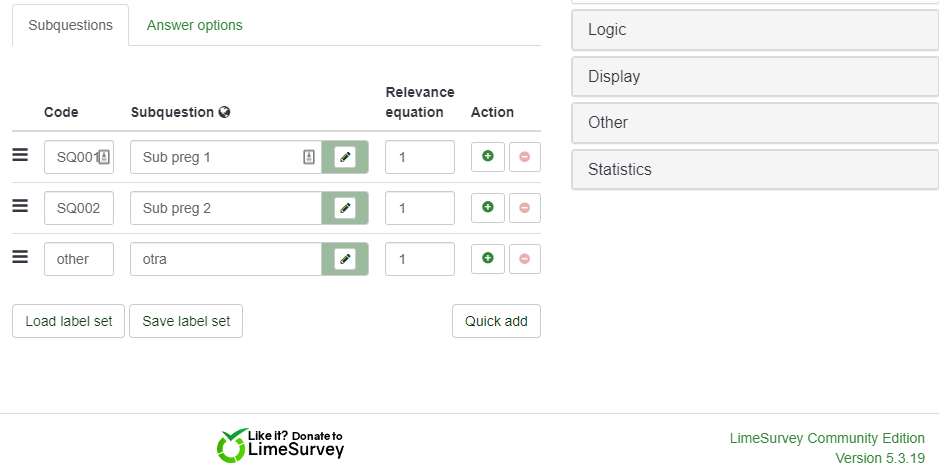Grab the drag handle for SQ002 row
Image resolution: width=939 pixels, height=471 pixels.
pyautogui.click(x=20, y=206)
